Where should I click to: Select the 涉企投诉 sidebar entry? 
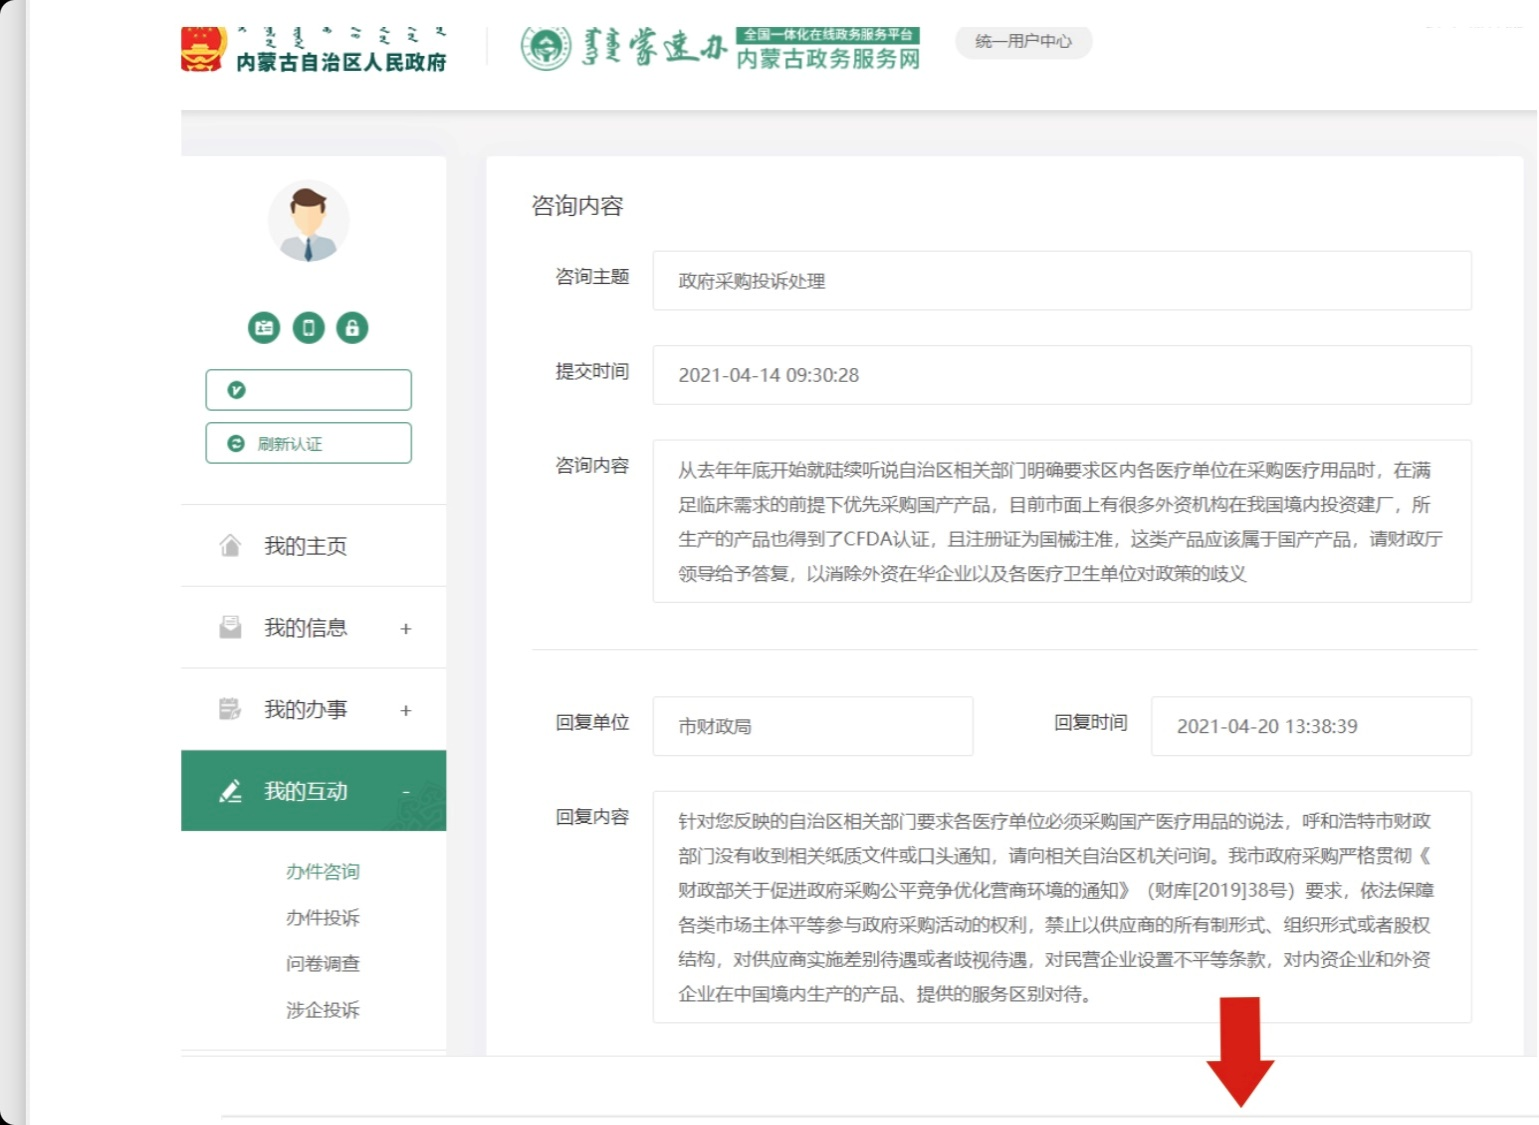tap(321, 1010)
